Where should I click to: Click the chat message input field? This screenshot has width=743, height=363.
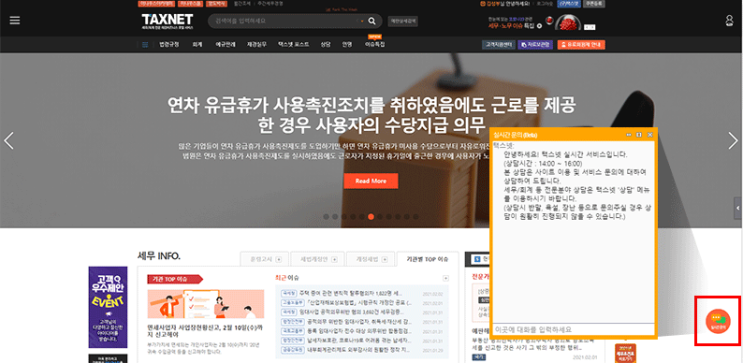[x=573, y=329]
